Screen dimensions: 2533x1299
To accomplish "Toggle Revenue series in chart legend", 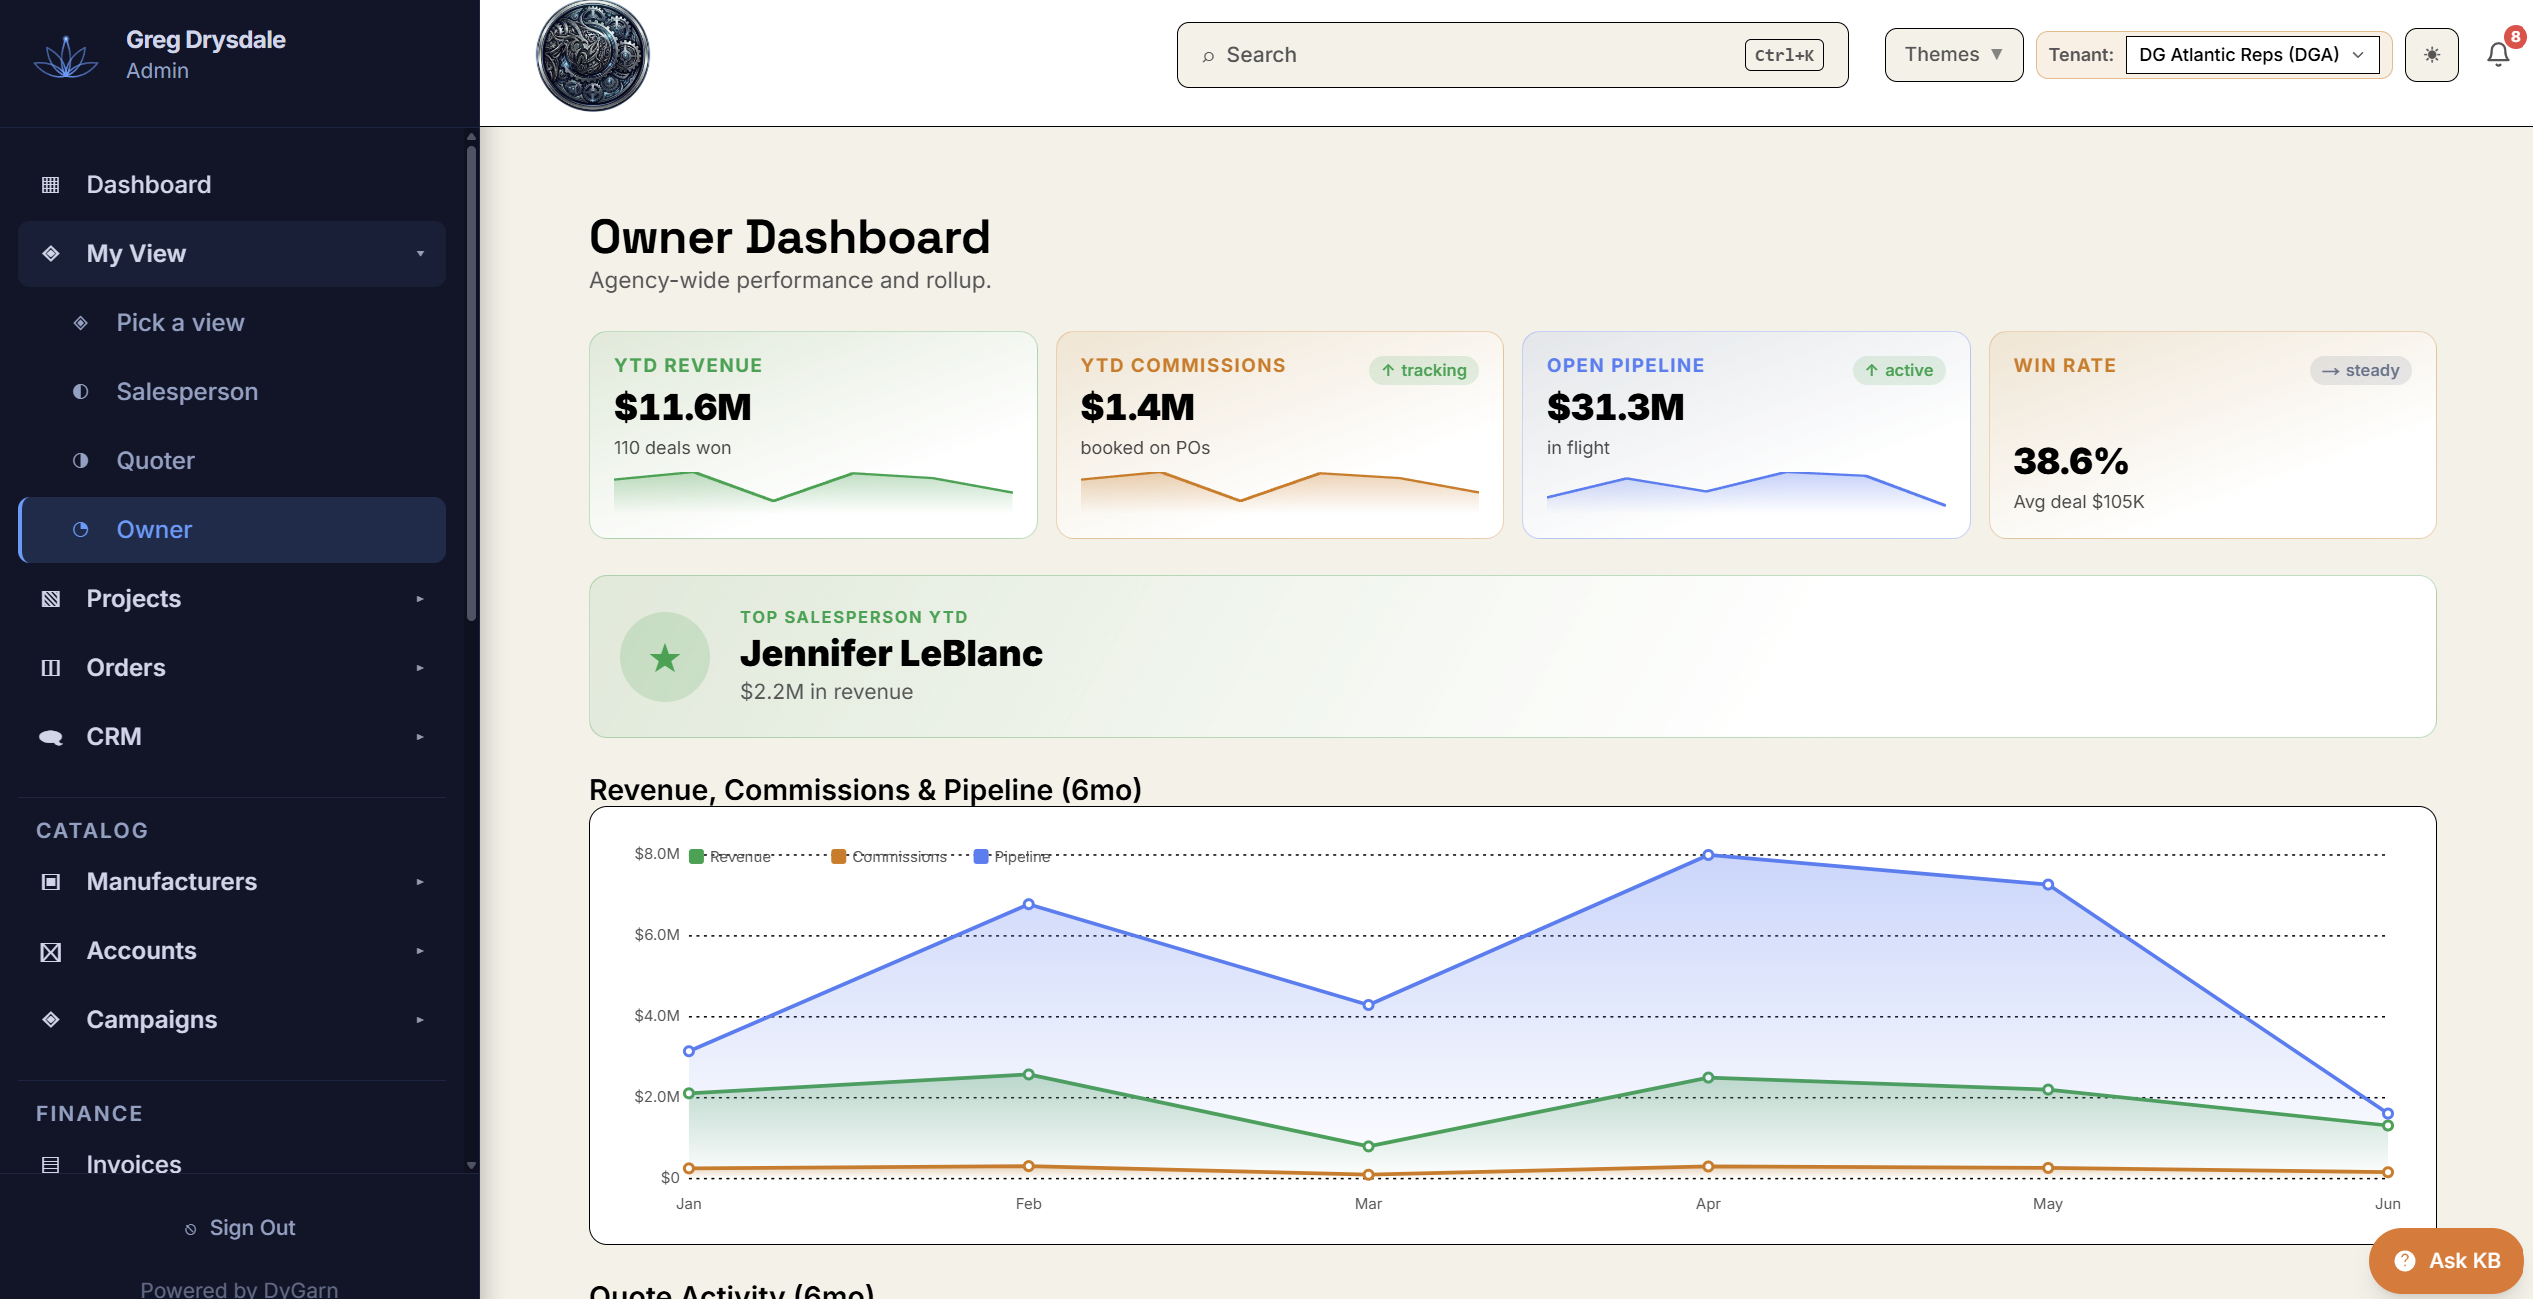I will 730,857.
